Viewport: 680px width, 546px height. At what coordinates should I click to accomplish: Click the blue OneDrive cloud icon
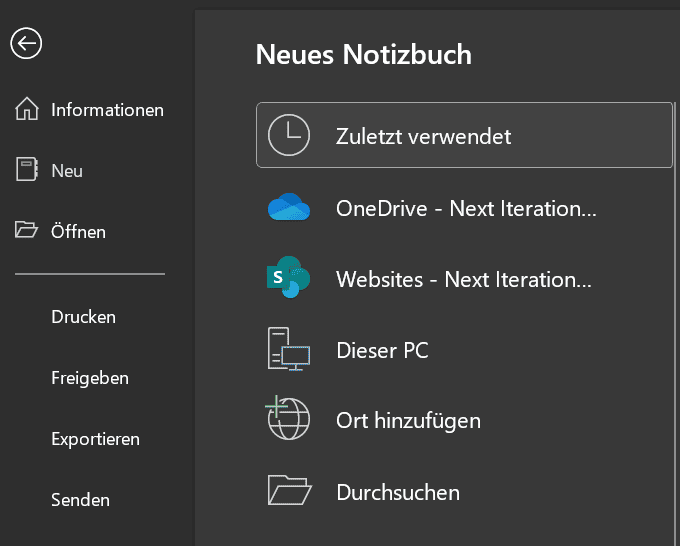(x=289, y=207)
